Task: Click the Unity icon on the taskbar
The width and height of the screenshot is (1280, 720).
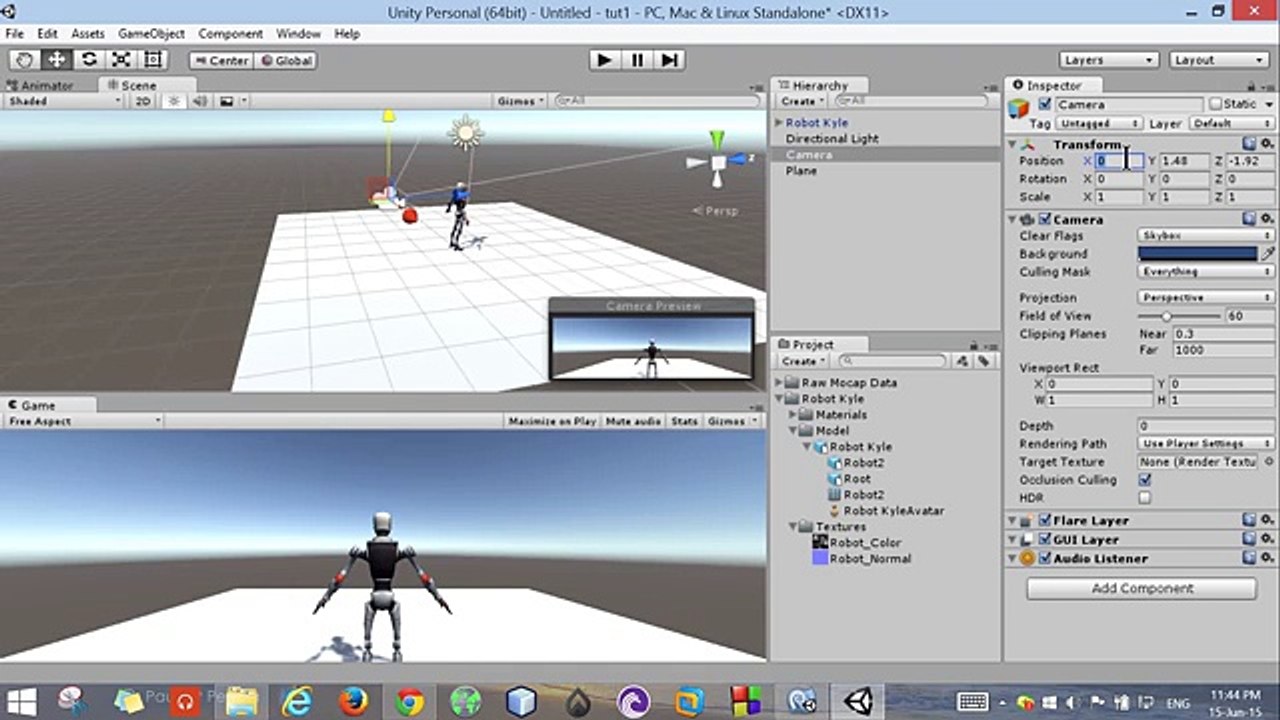Action: click(857, 701)
